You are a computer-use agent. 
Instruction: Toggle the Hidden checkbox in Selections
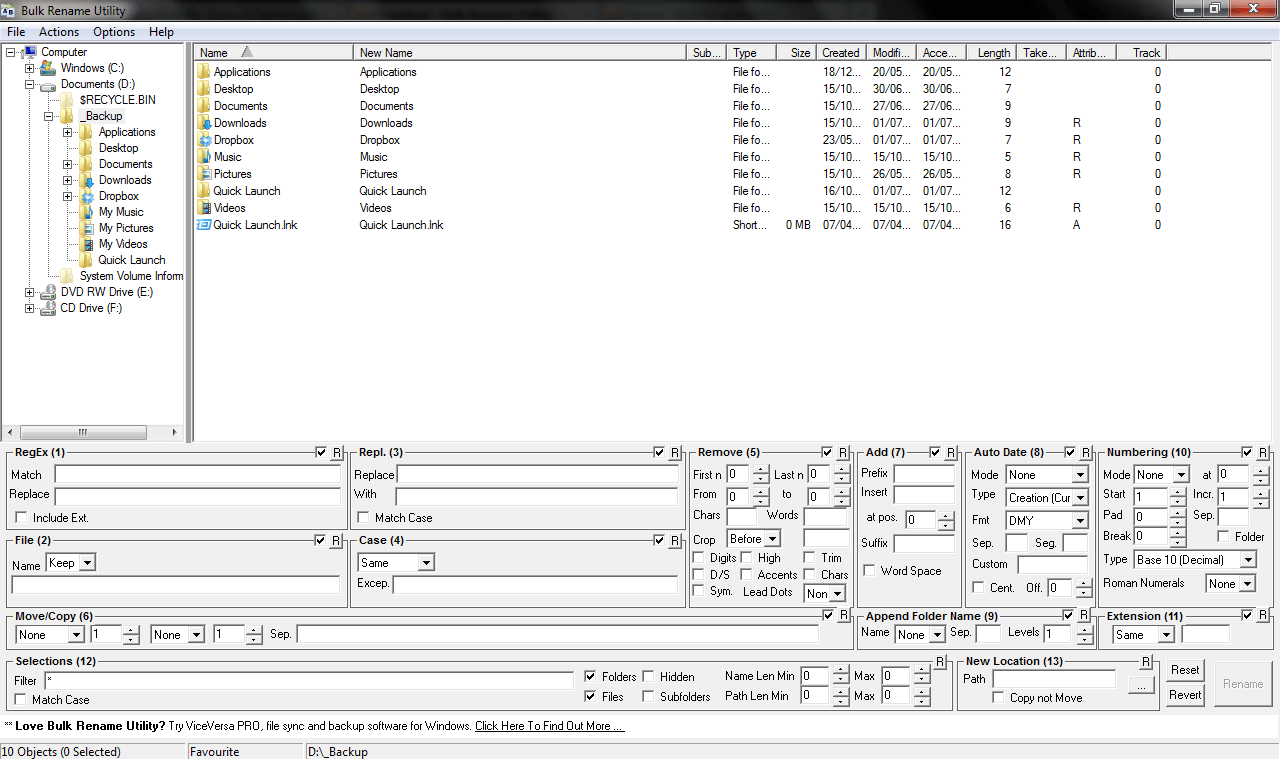(x=649, y=677)
